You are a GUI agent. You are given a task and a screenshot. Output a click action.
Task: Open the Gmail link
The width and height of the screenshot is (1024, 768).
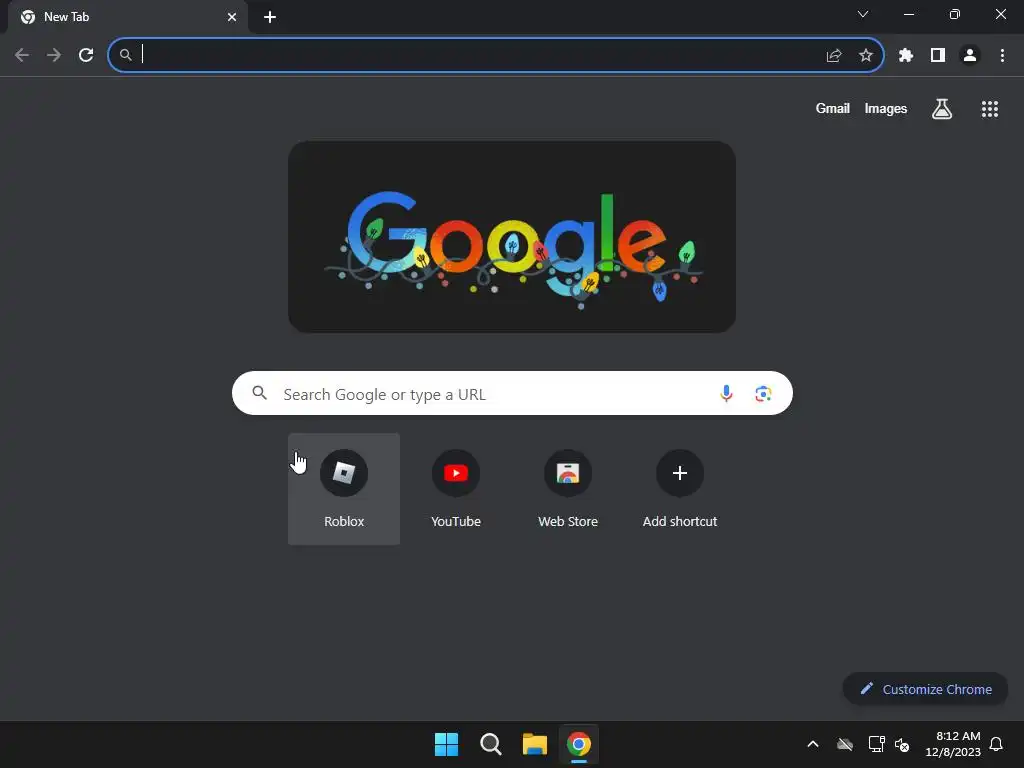pyautogui.click(x=832, y=108)
